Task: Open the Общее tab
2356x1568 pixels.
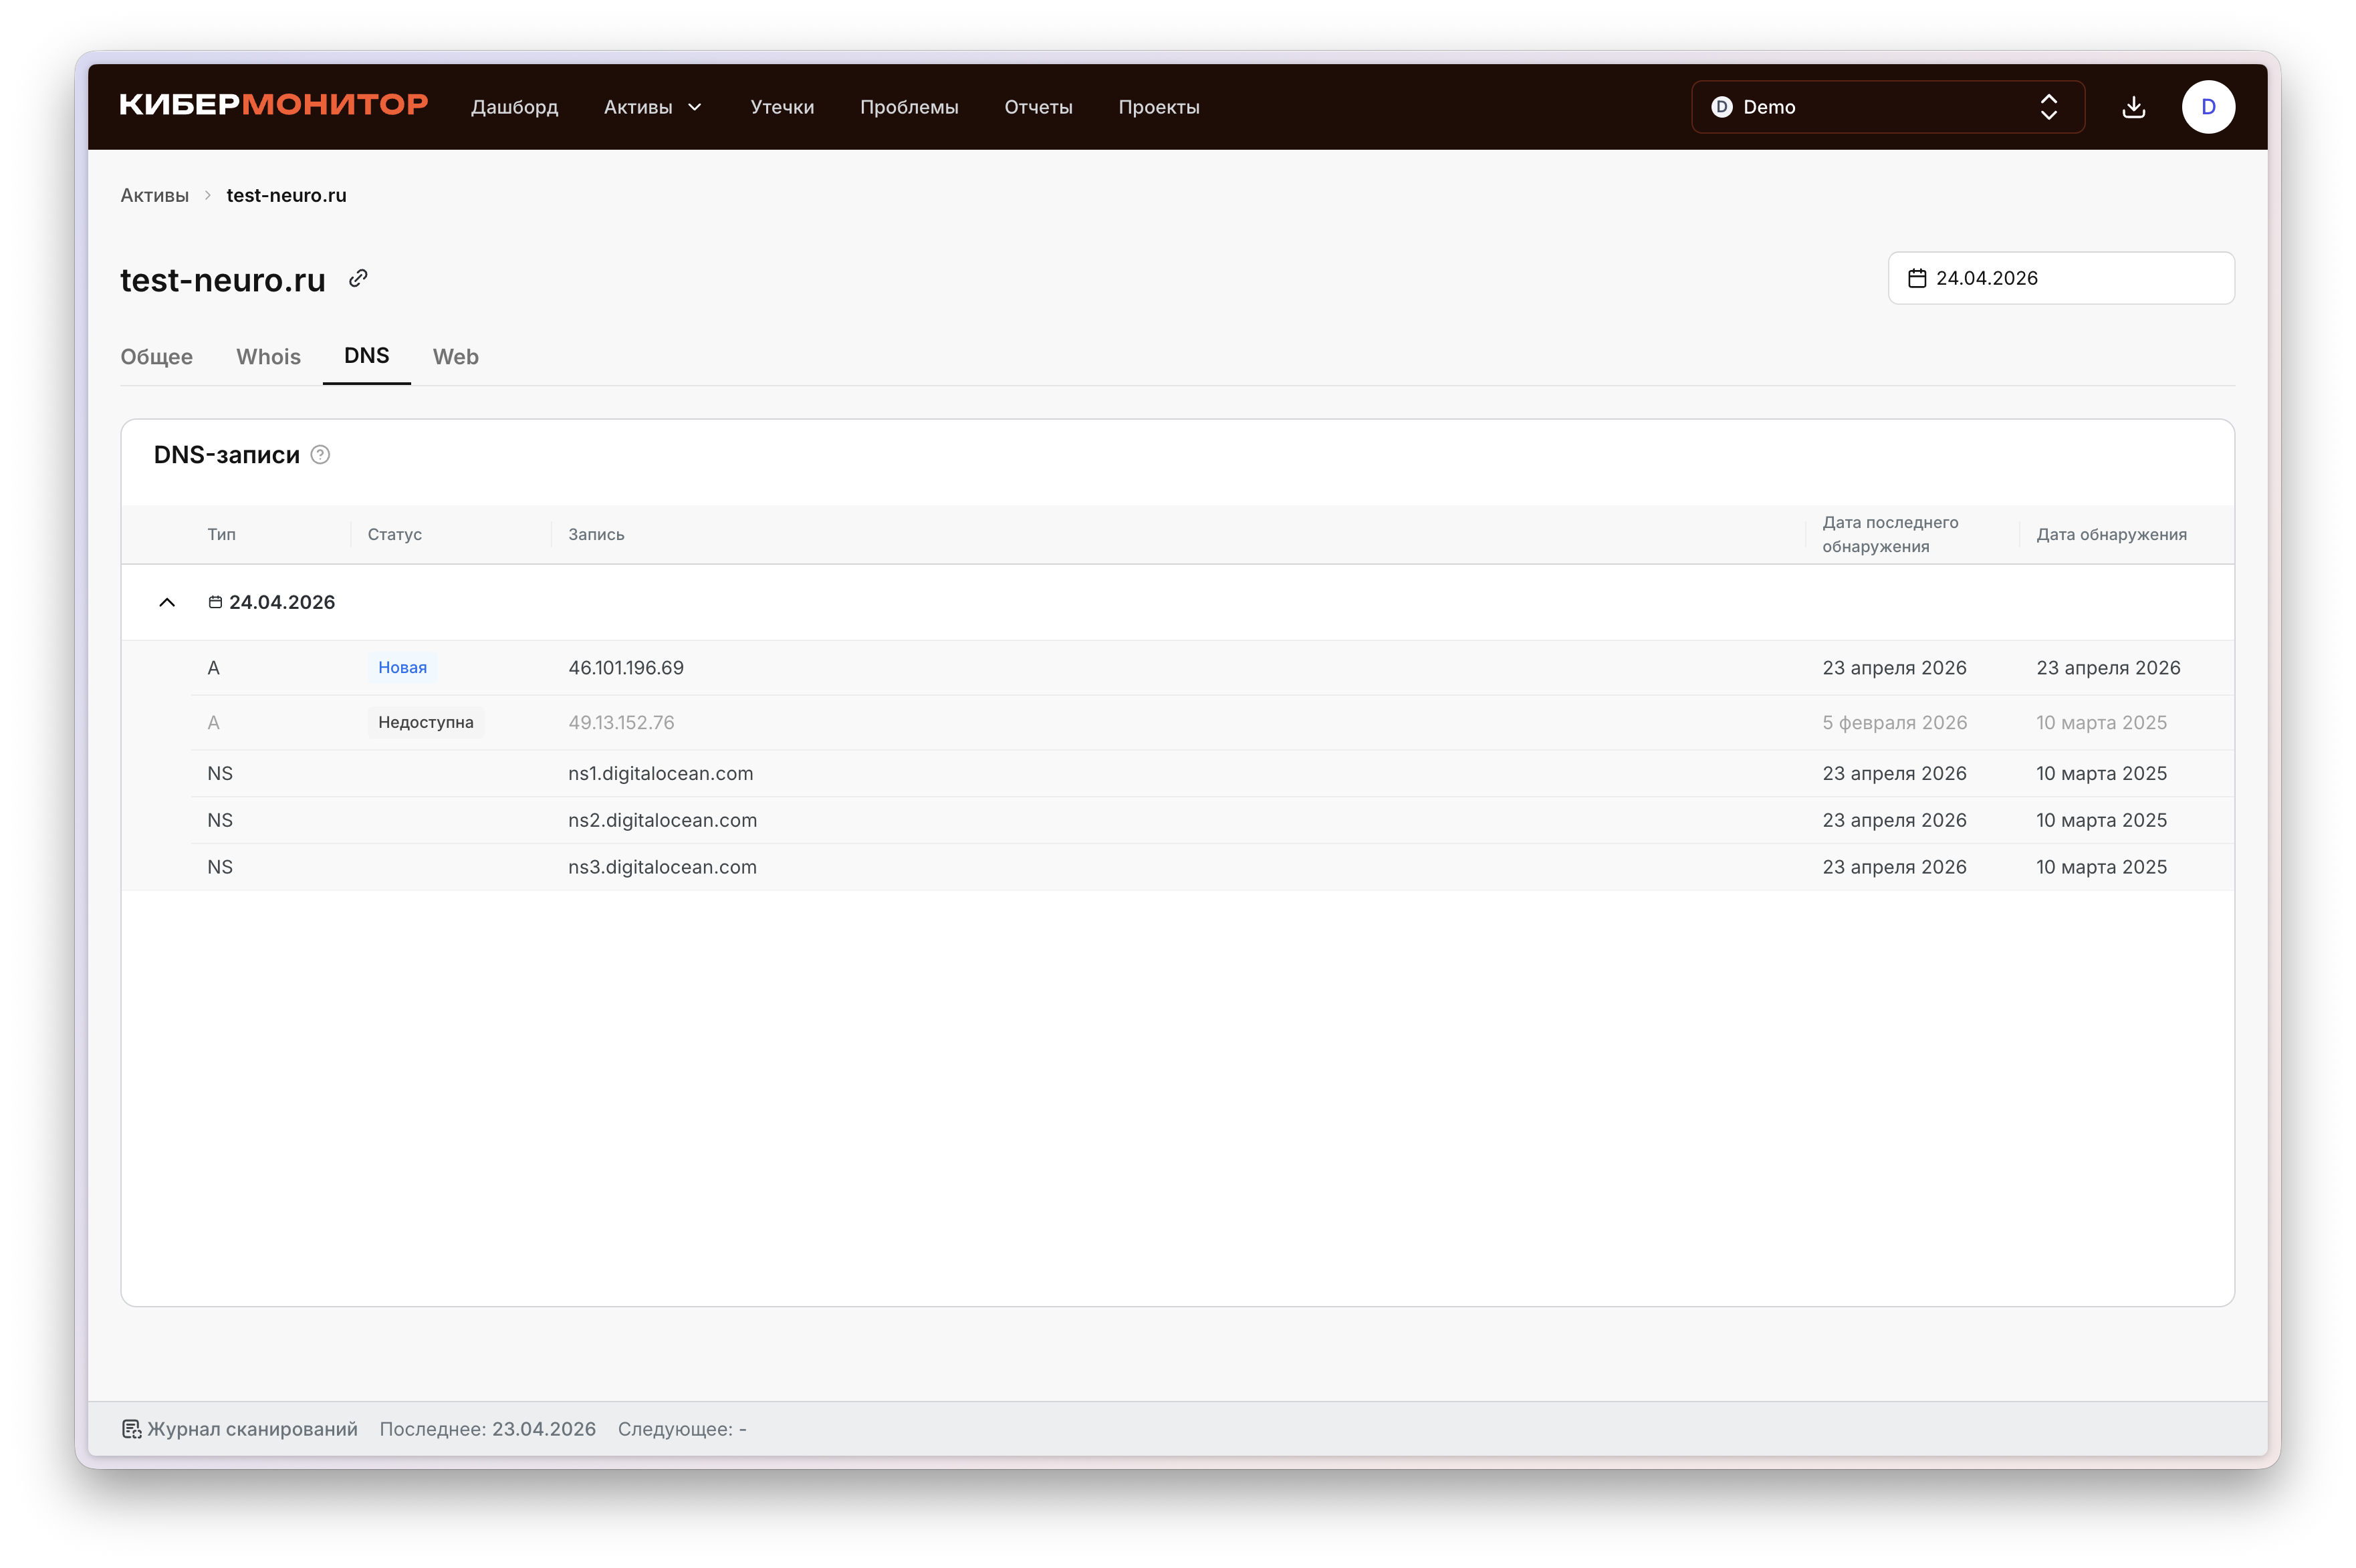Action: (156, 357)
